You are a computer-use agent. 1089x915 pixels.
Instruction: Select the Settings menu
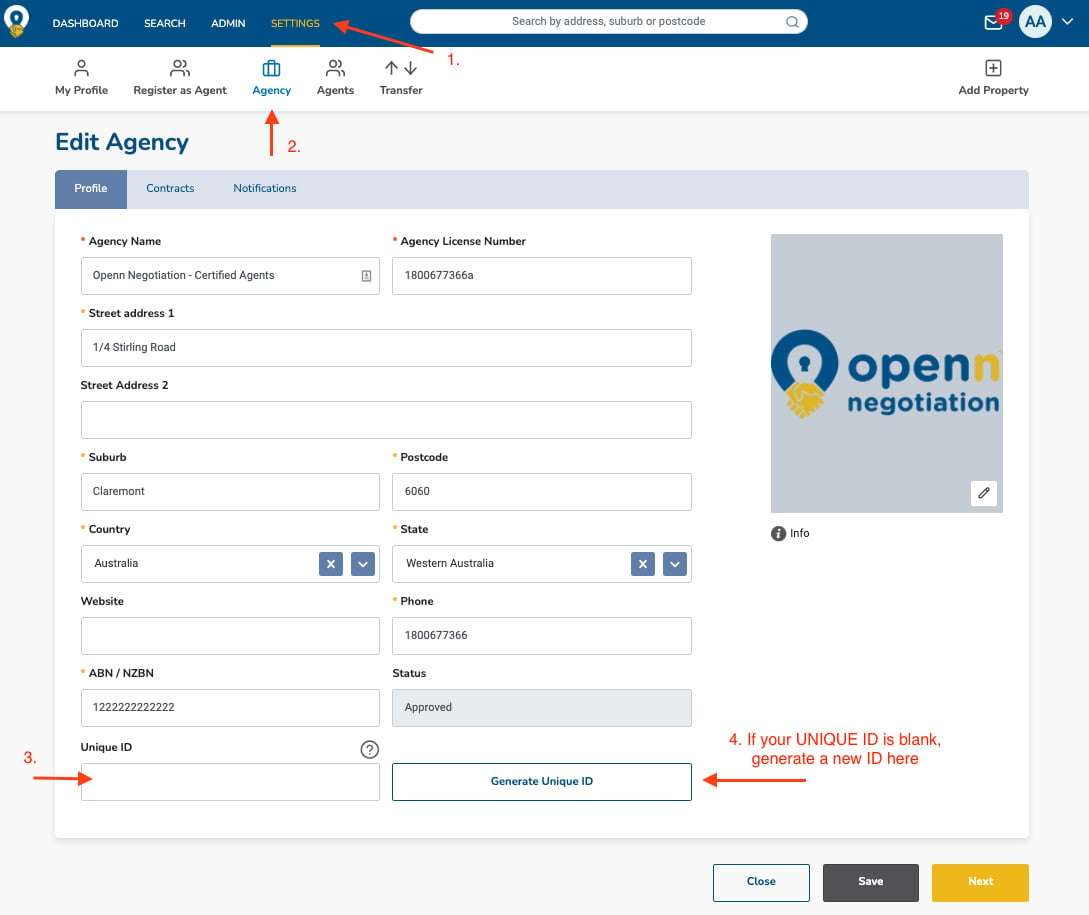coord(295,23)
